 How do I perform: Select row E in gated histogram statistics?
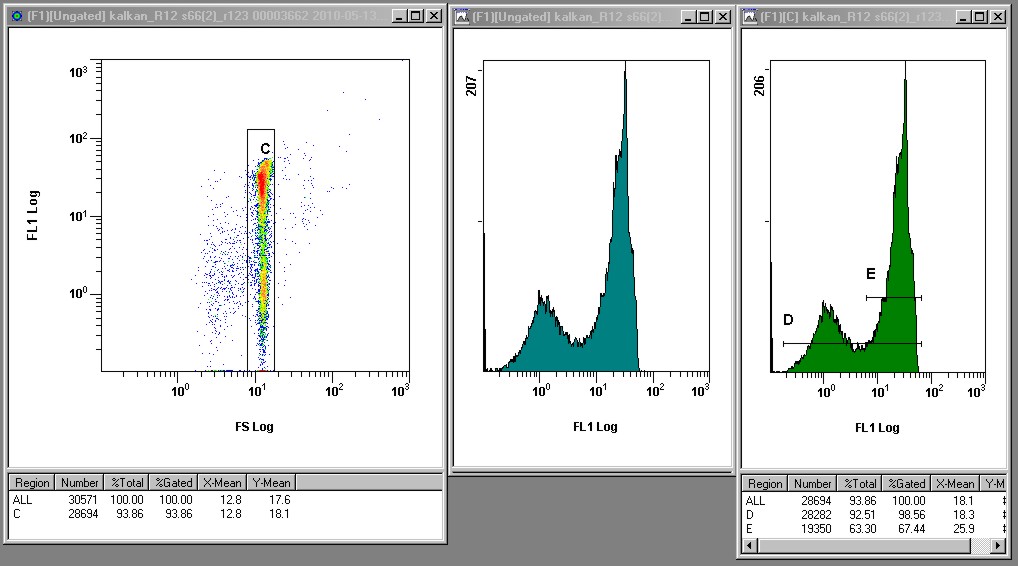pos(751,528)
